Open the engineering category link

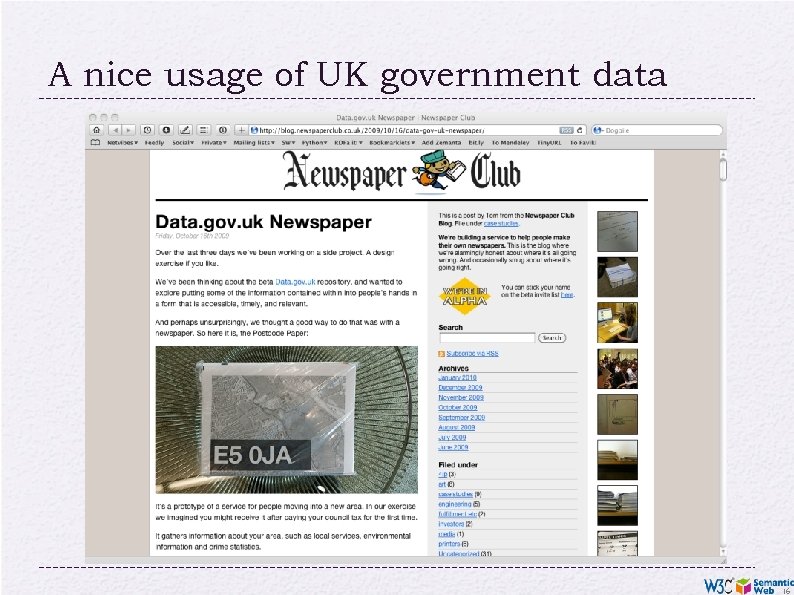click(455, 504)
